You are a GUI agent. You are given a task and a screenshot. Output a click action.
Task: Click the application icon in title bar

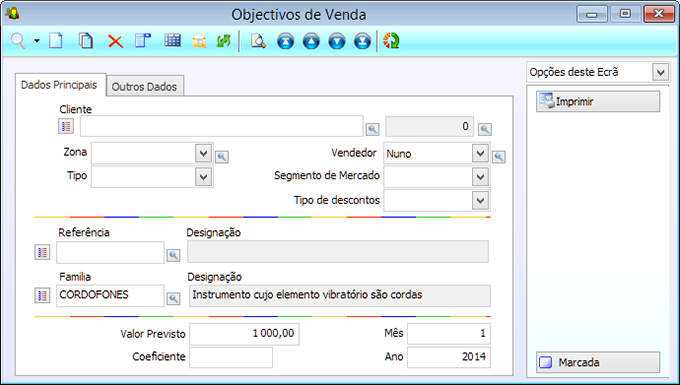click(12, 13)
